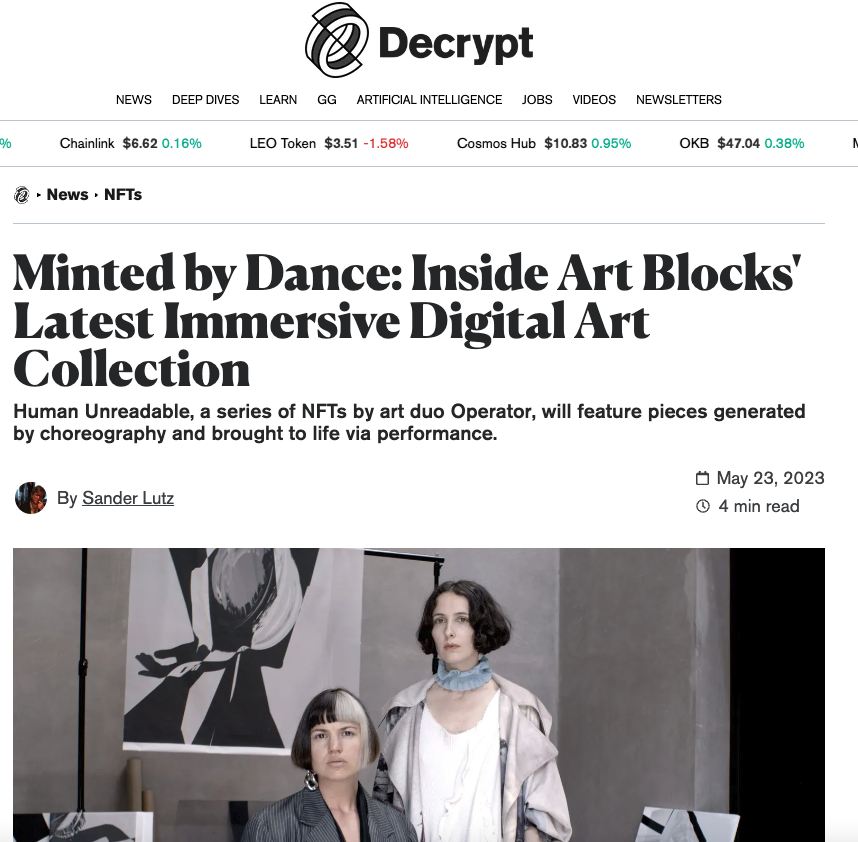858x842 pixels.
Task: Click the small Decrypt home breadcrumb icon
Action: click(22, 195)
